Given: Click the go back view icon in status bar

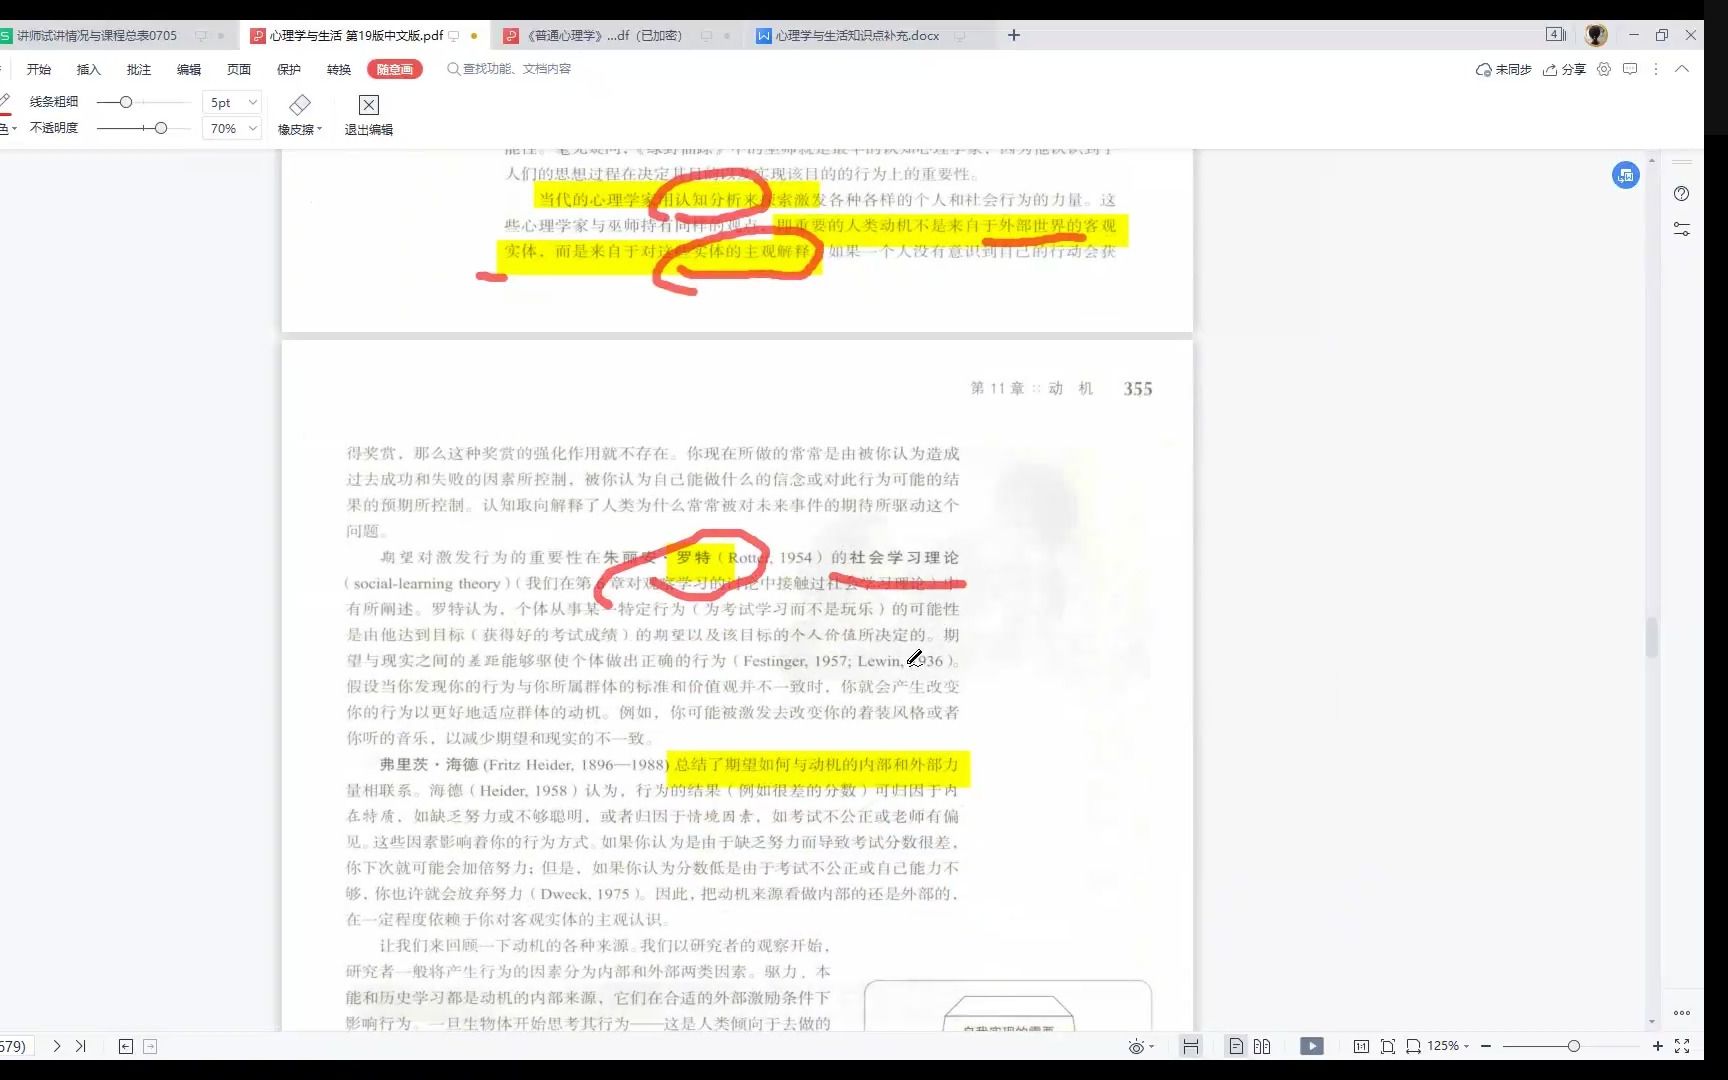Looking at the screenshot, I should point(126,1046).
